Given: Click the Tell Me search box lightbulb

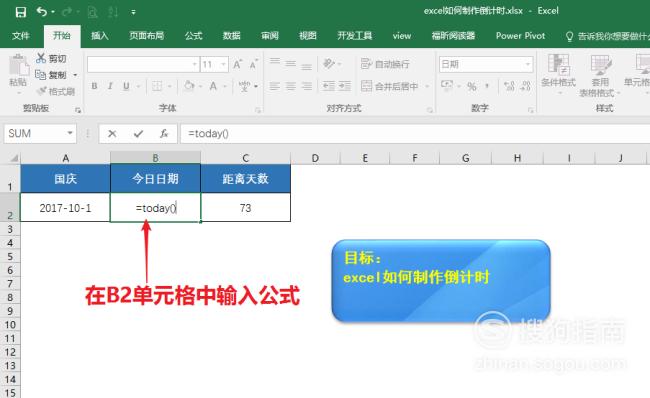Looking at the screenshot, I should (569, 36).
